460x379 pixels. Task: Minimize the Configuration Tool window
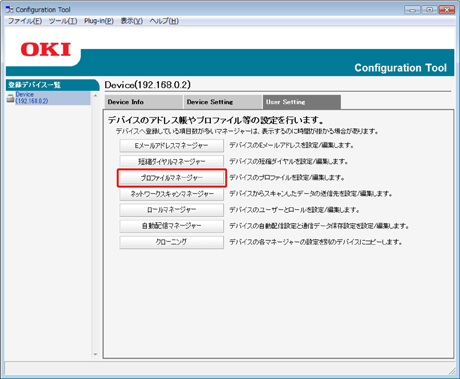(x=412, y=10)
